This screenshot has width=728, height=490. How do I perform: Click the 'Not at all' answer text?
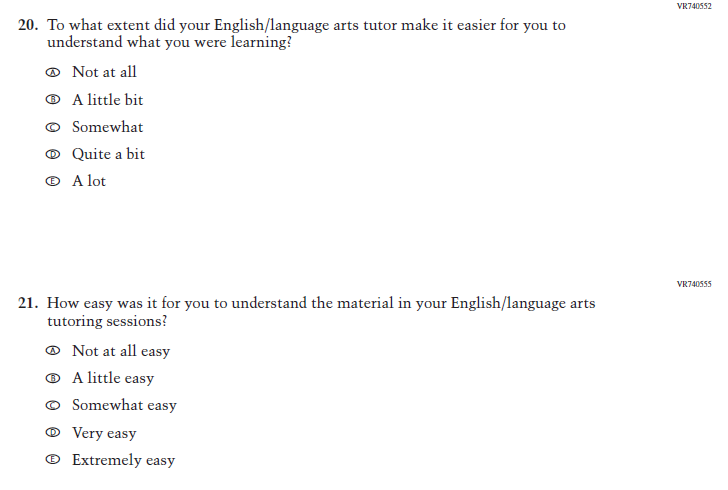point(104,72)
